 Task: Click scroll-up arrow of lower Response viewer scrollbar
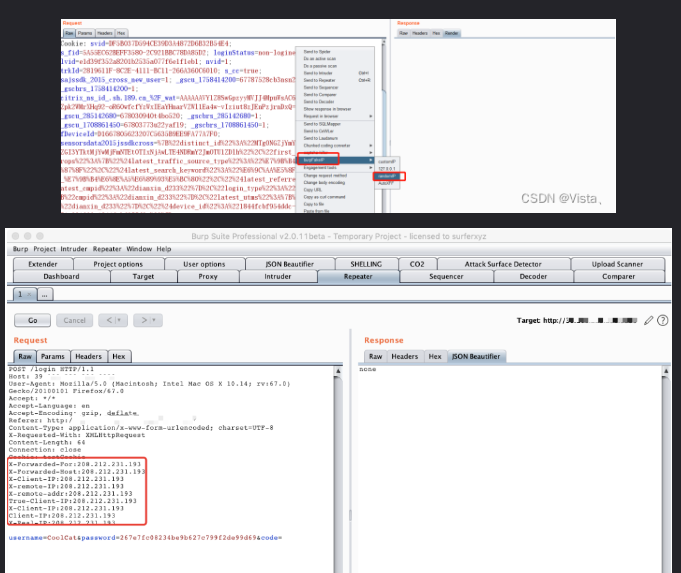(666, 371)
